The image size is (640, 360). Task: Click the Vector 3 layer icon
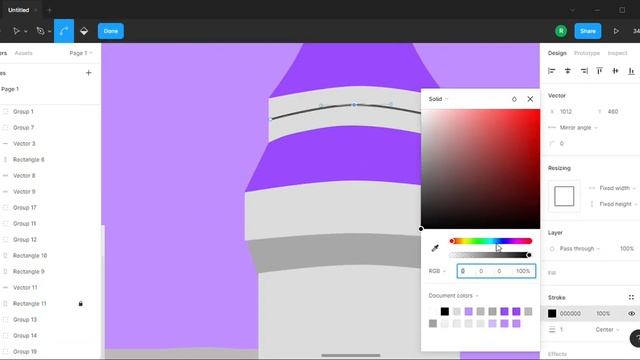pos(5,144)
